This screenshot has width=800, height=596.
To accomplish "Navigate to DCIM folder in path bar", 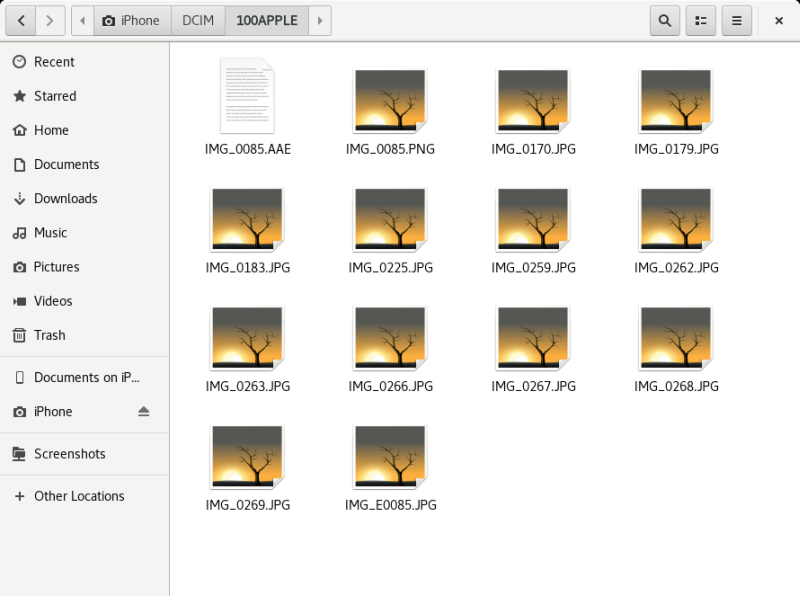I will [x=198, y=20].
